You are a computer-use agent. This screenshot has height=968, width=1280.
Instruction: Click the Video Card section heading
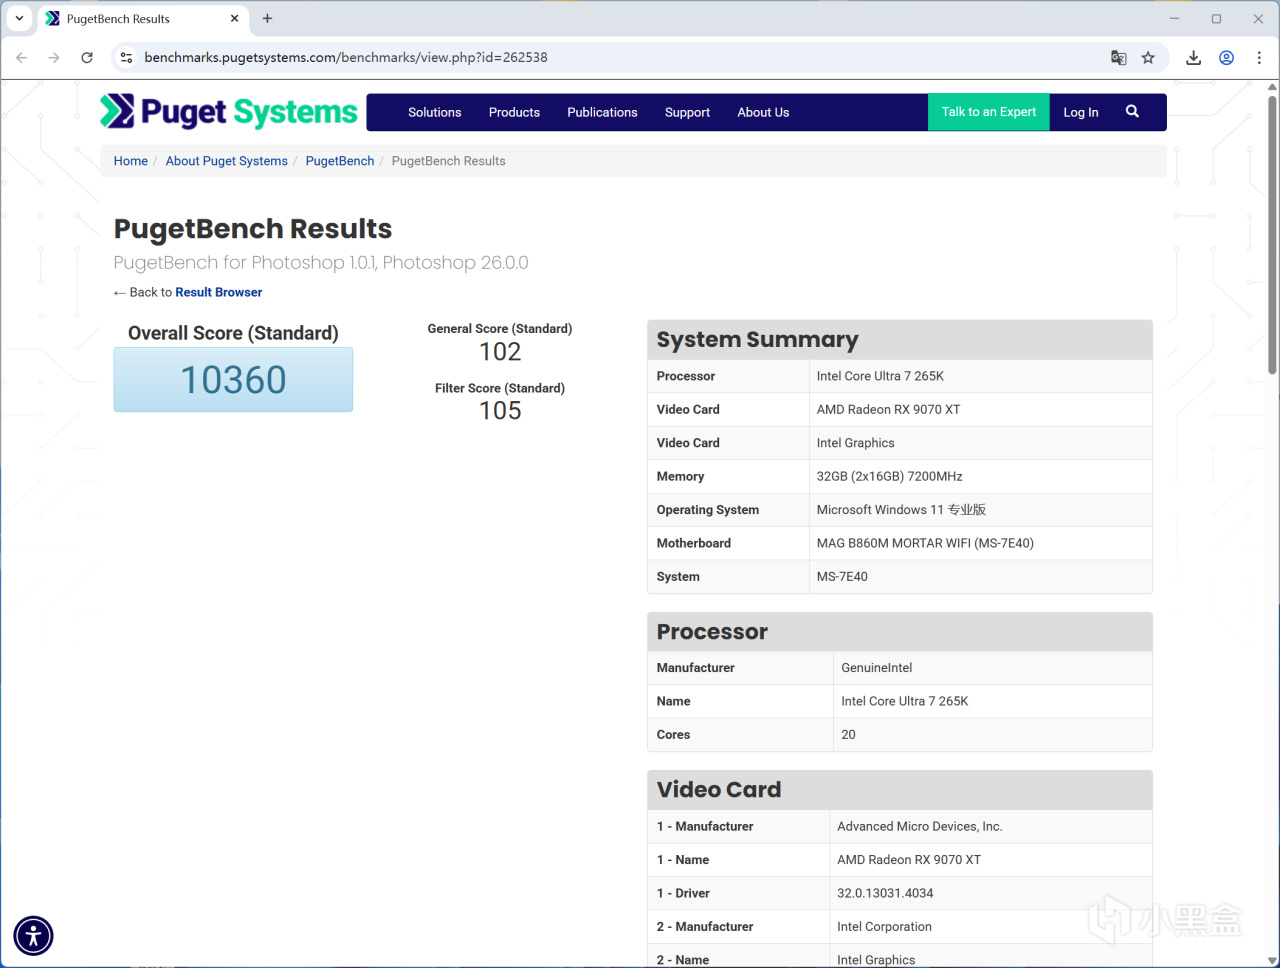pyautogui.click(x=719, y=790)
